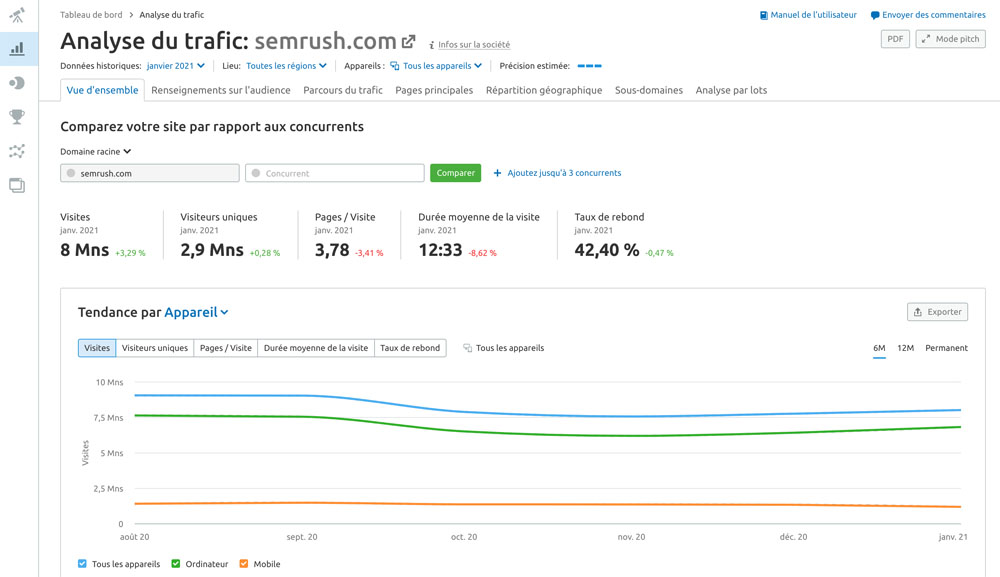
Task: Select the Taux de rebond chart metric
Action: pyautogui.click(x=410, y=348)
